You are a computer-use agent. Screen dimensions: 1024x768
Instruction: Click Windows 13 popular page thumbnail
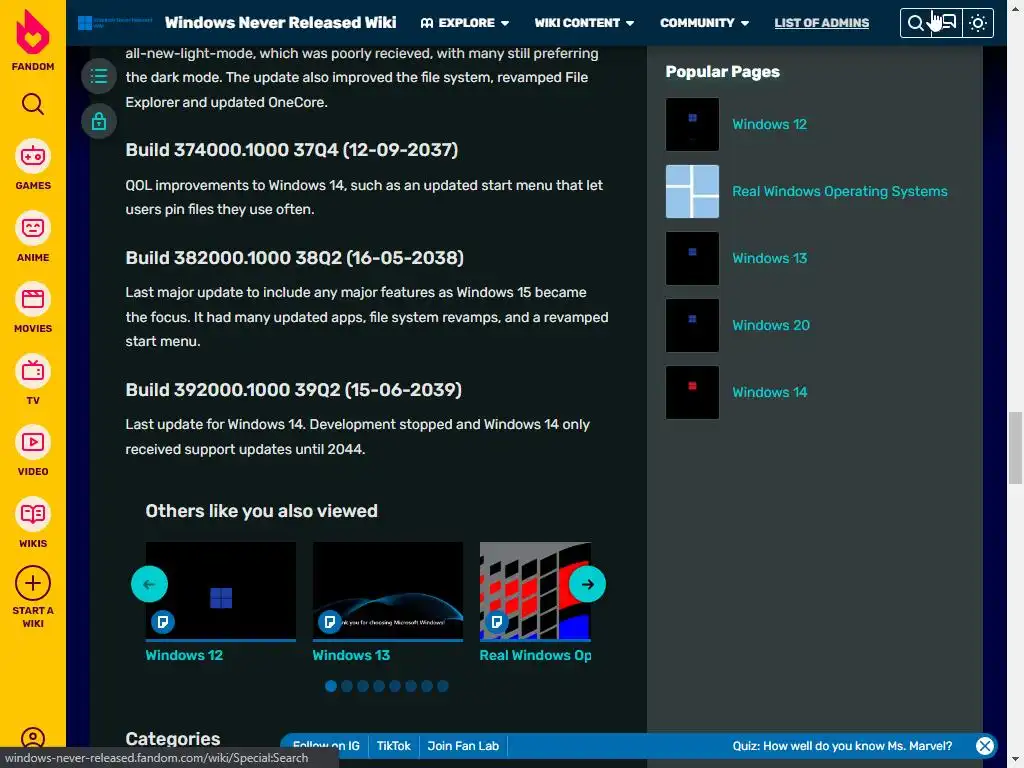point(692,258)
